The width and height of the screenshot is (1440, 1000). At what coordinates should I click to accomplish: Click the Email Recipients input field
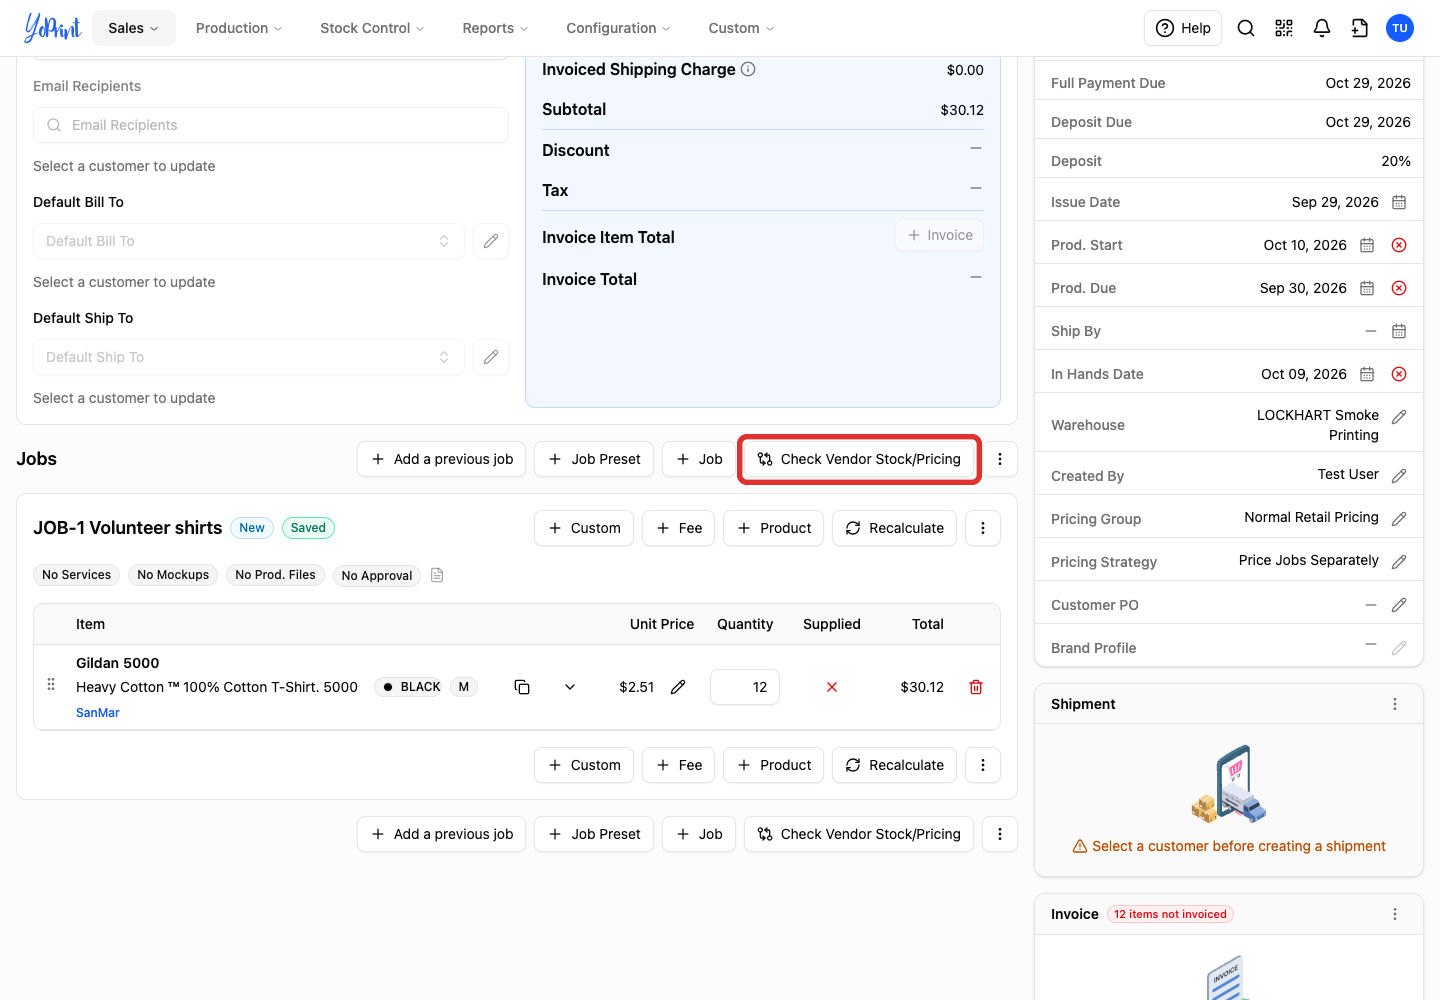click(271, 125)
